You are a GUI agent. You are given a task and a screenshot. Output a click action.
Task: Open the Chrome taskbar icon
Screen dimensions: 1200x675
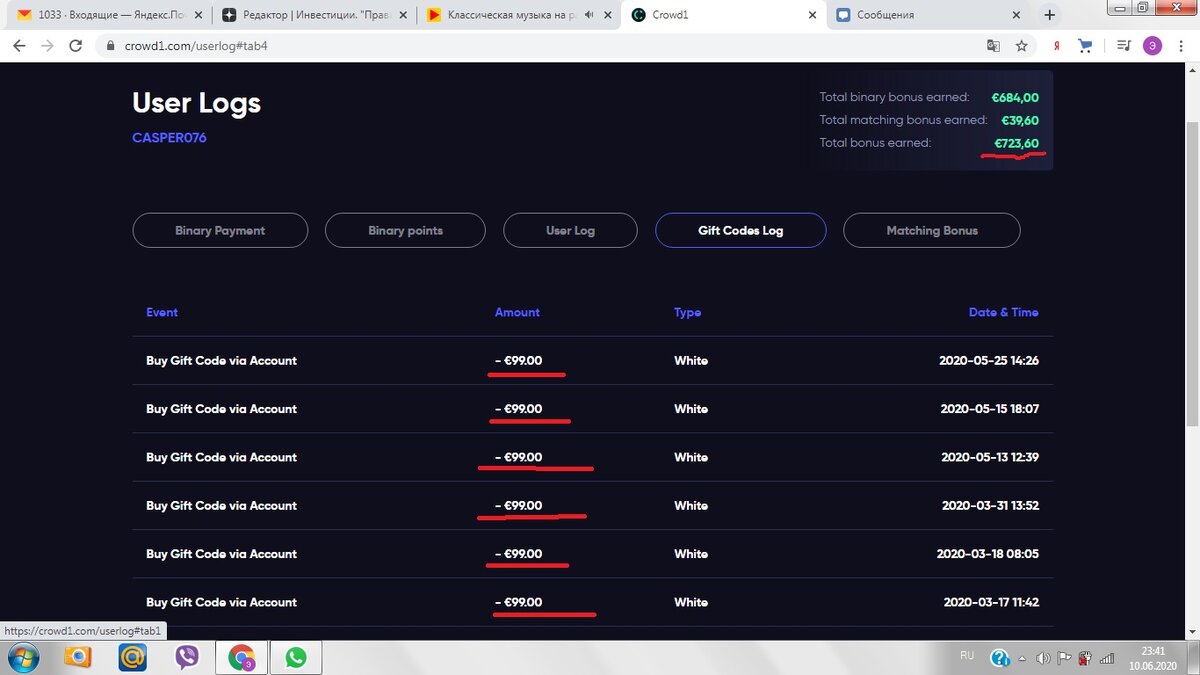(x=241, y=658)
